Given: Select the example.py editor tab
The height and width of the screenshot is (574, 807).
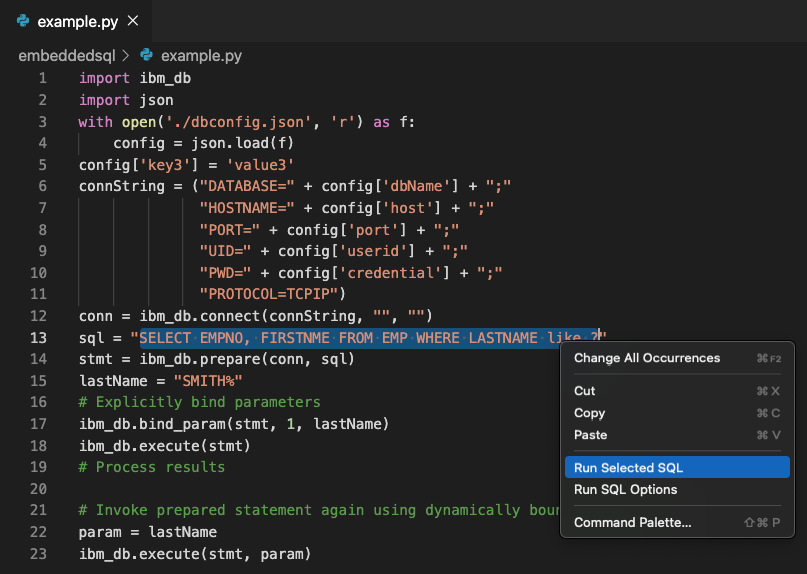Looking at the screenshot, I should (x=76, y=21).
